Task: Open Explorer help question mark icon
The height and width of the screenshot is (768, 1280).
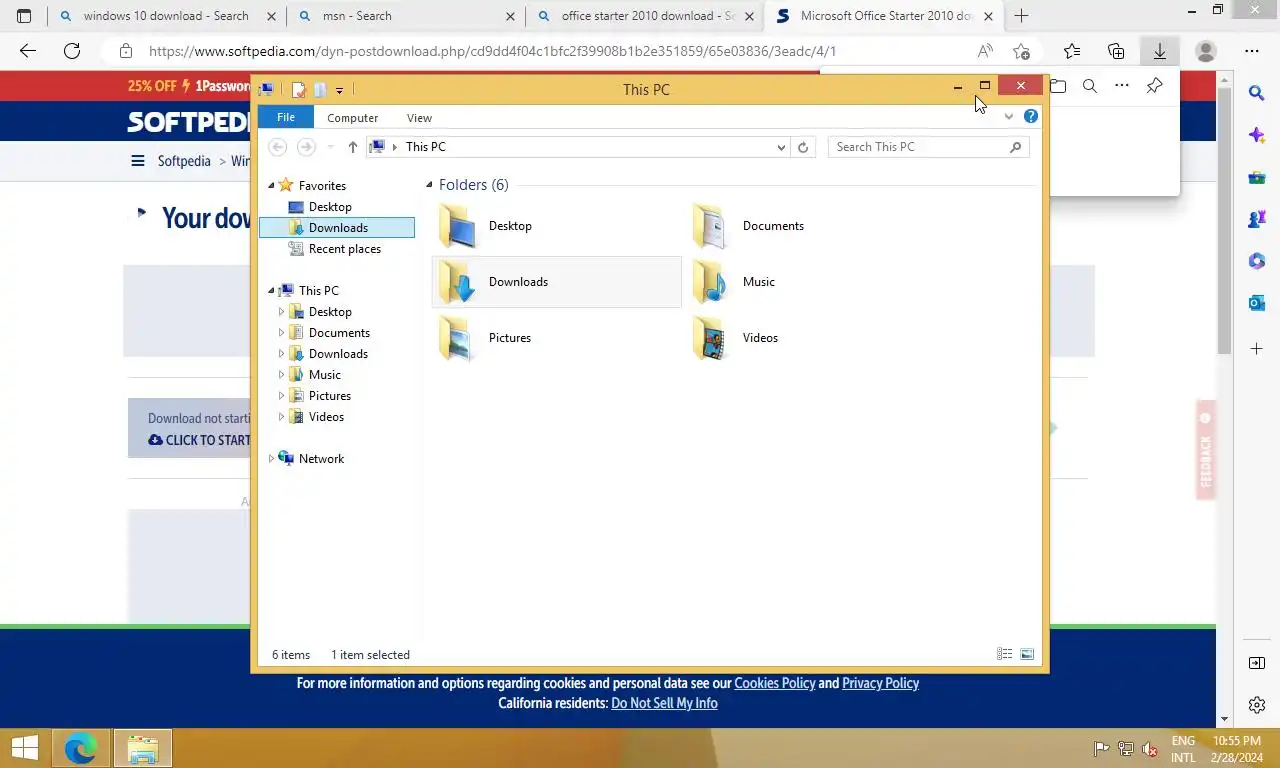Action: [1031, 117]
